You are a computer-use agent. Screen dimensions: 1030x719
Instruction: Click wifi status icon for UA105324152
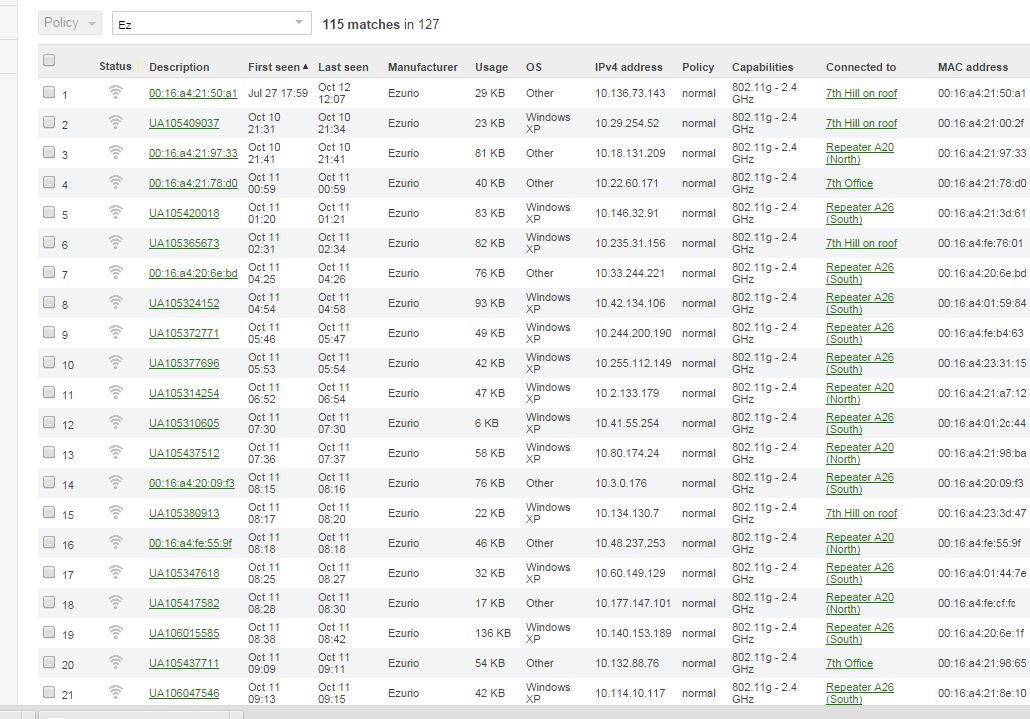116,303
